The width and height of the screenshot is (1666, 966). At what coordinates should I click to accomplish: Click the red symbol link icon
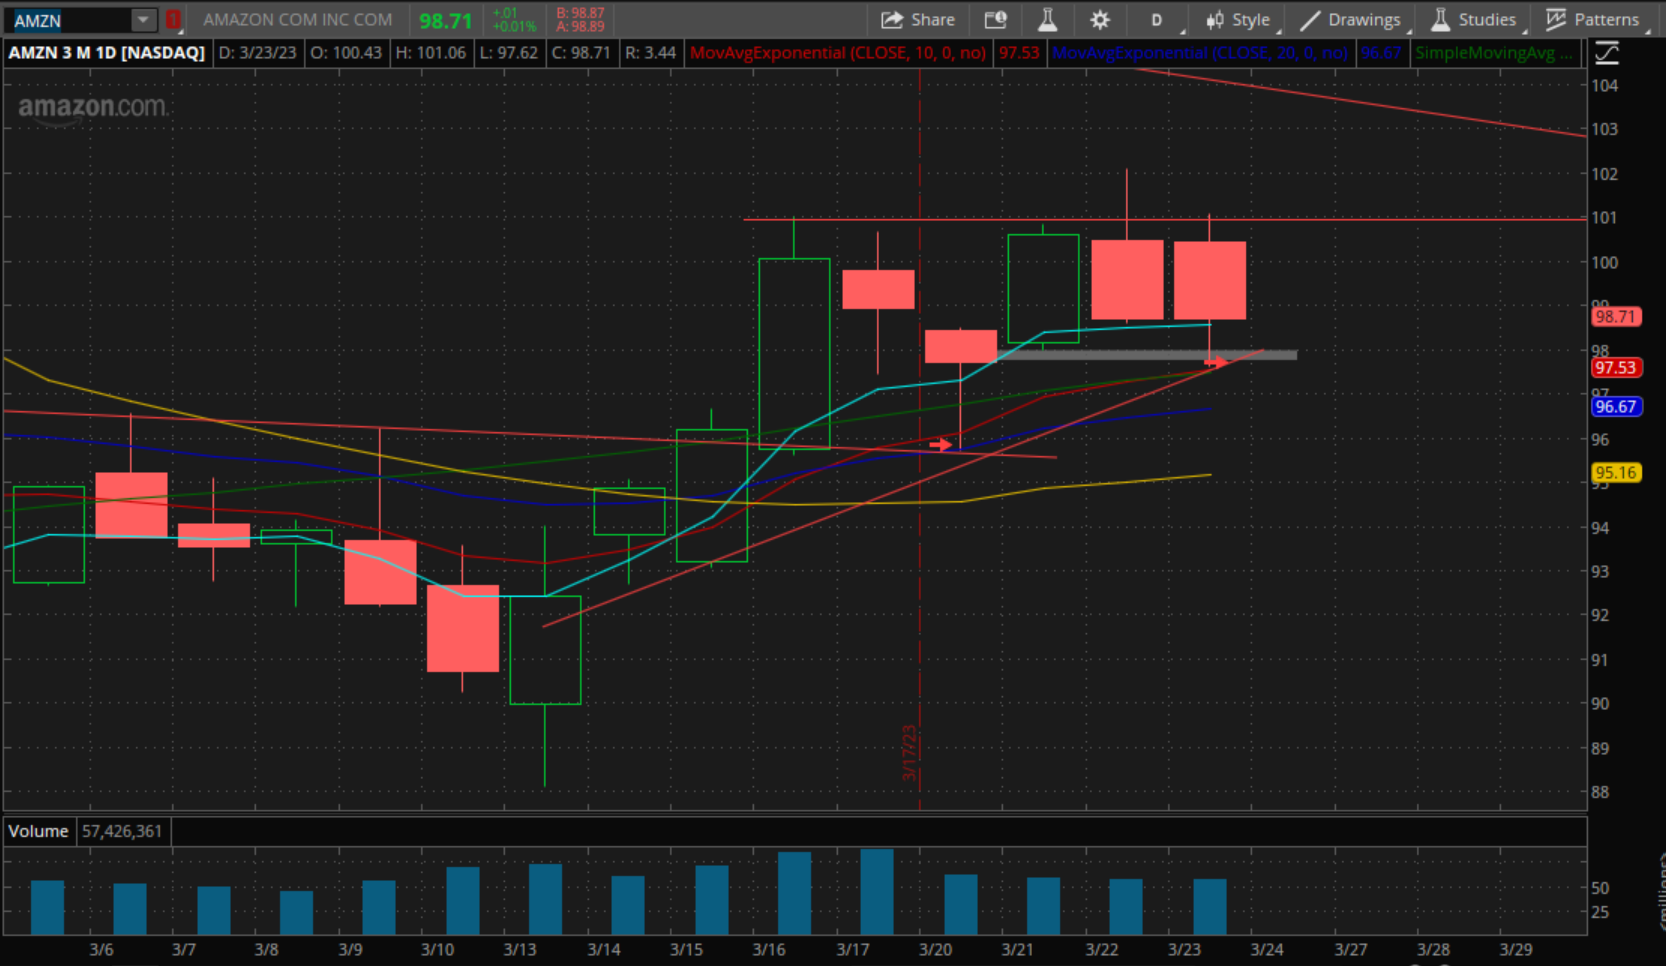point(173,20)
